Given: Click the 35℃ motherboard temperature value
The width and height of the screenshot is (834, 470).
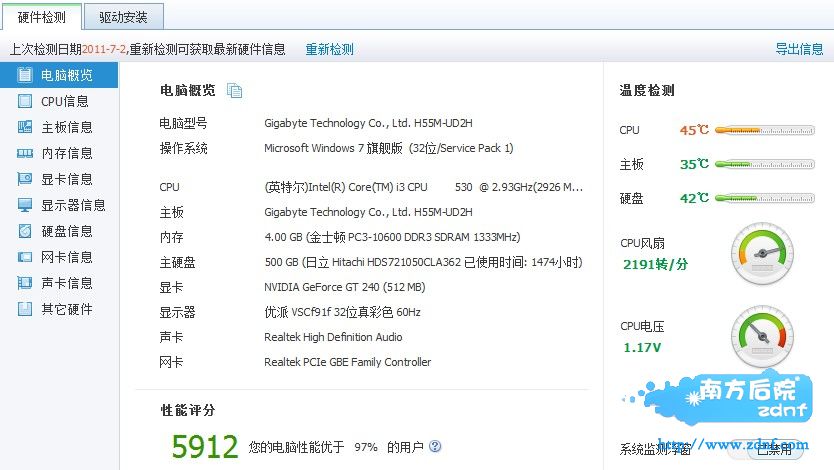Looking at the screenshot, I should [x=694, y=164].
